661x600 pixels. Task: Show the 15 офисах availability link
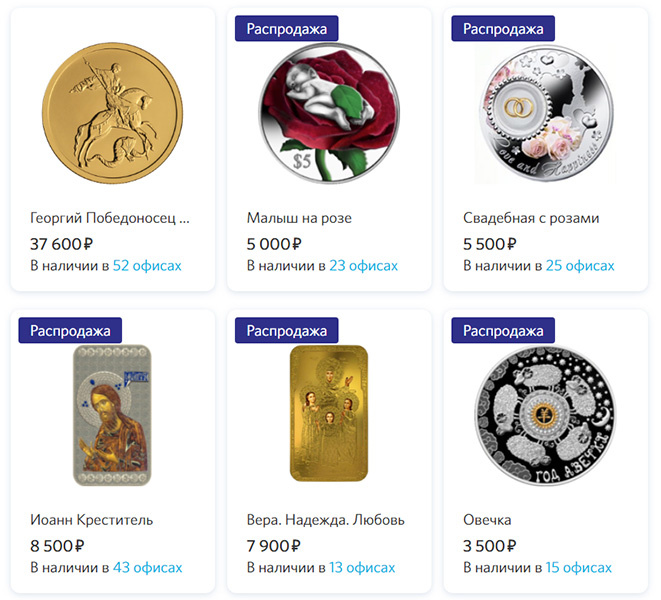click(x=578, y=568)
